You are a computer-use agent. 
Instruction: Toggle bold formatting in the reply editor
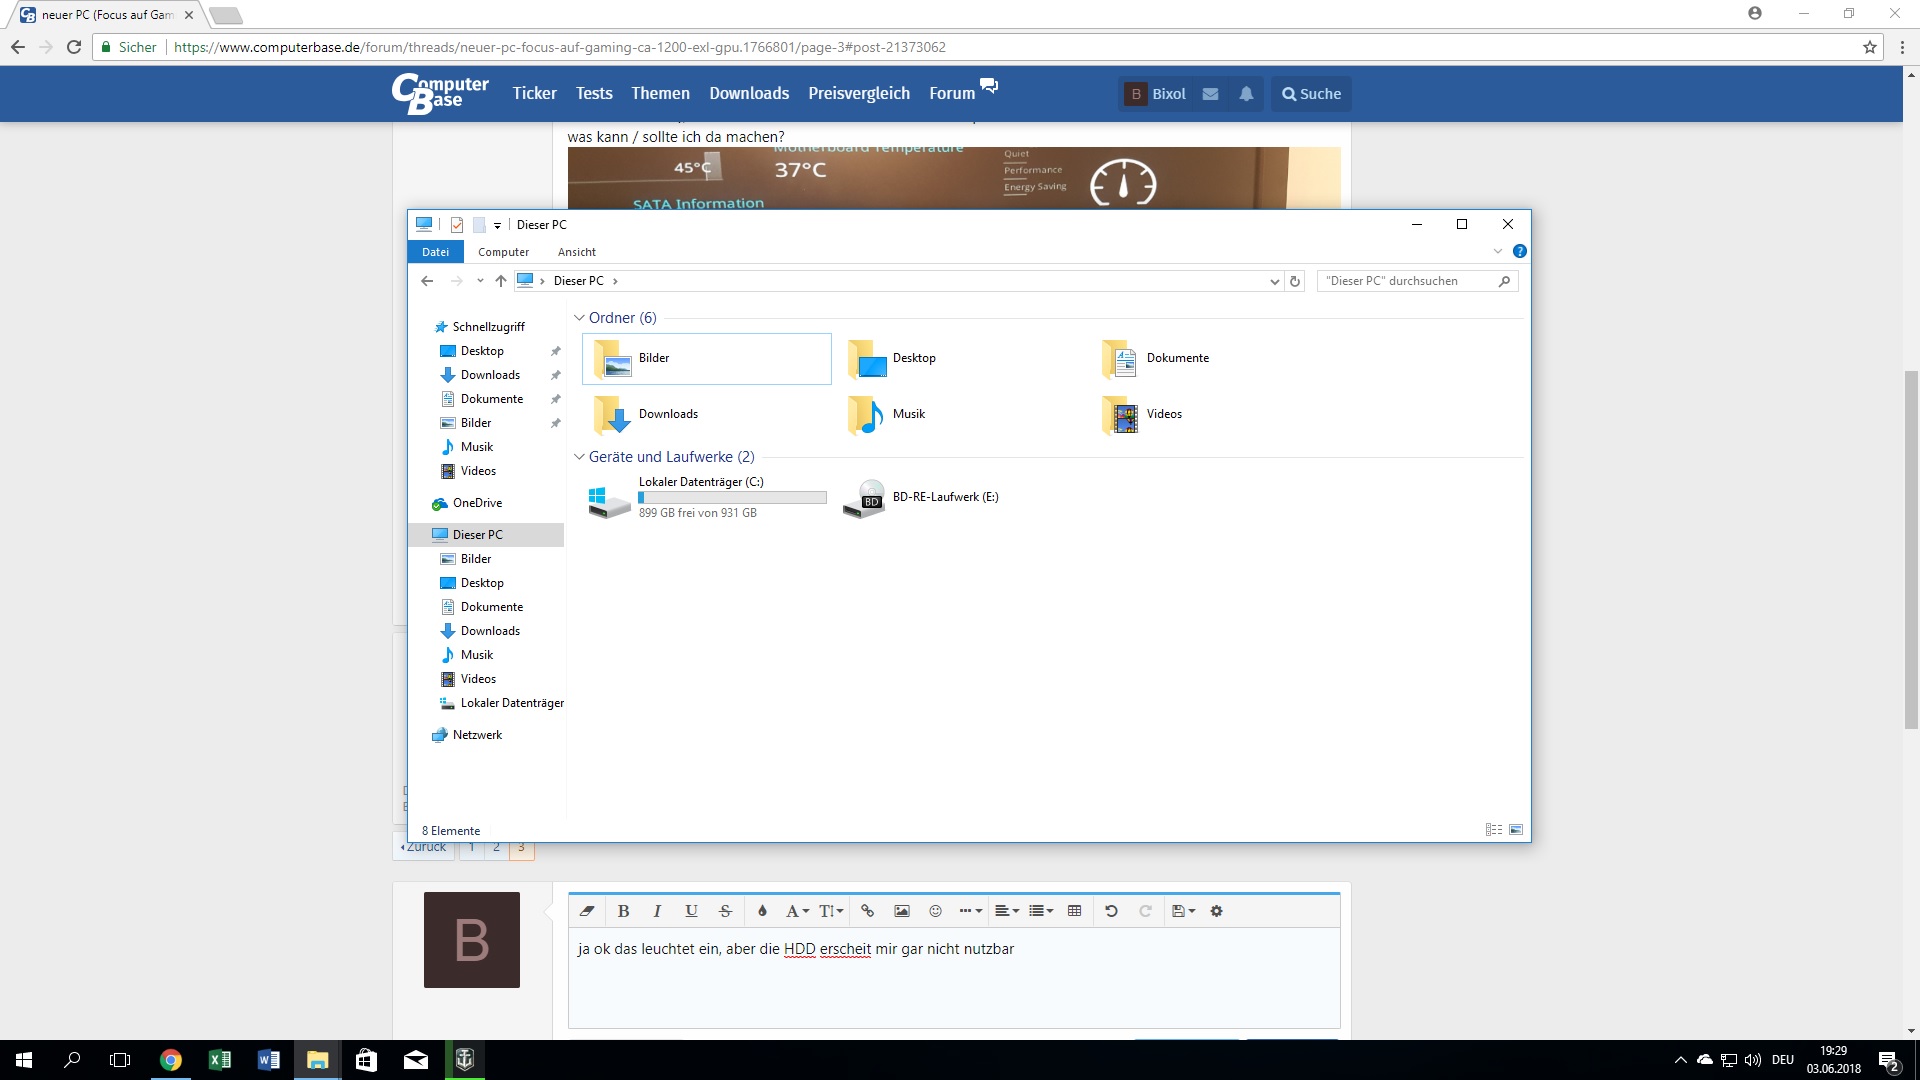click(623, 911)
